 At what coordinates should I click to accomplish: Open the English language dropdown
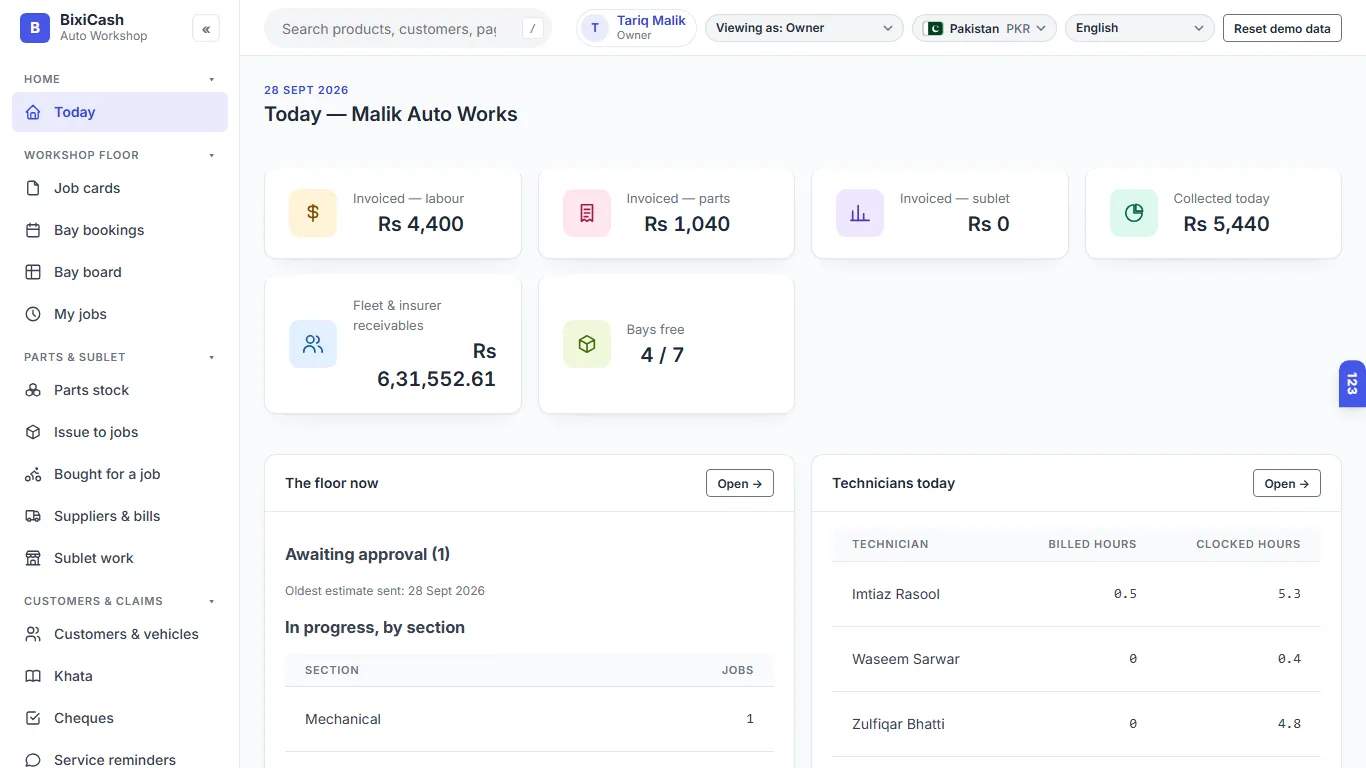1140,28
